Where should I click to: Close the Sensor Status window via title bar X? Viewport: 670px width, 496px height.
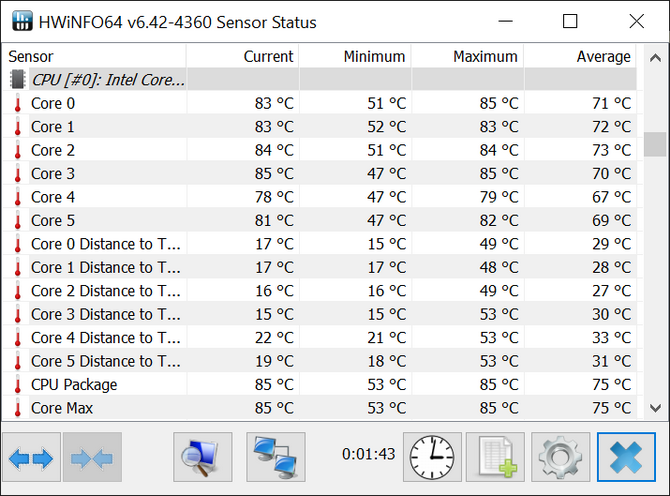coord(637,21)
